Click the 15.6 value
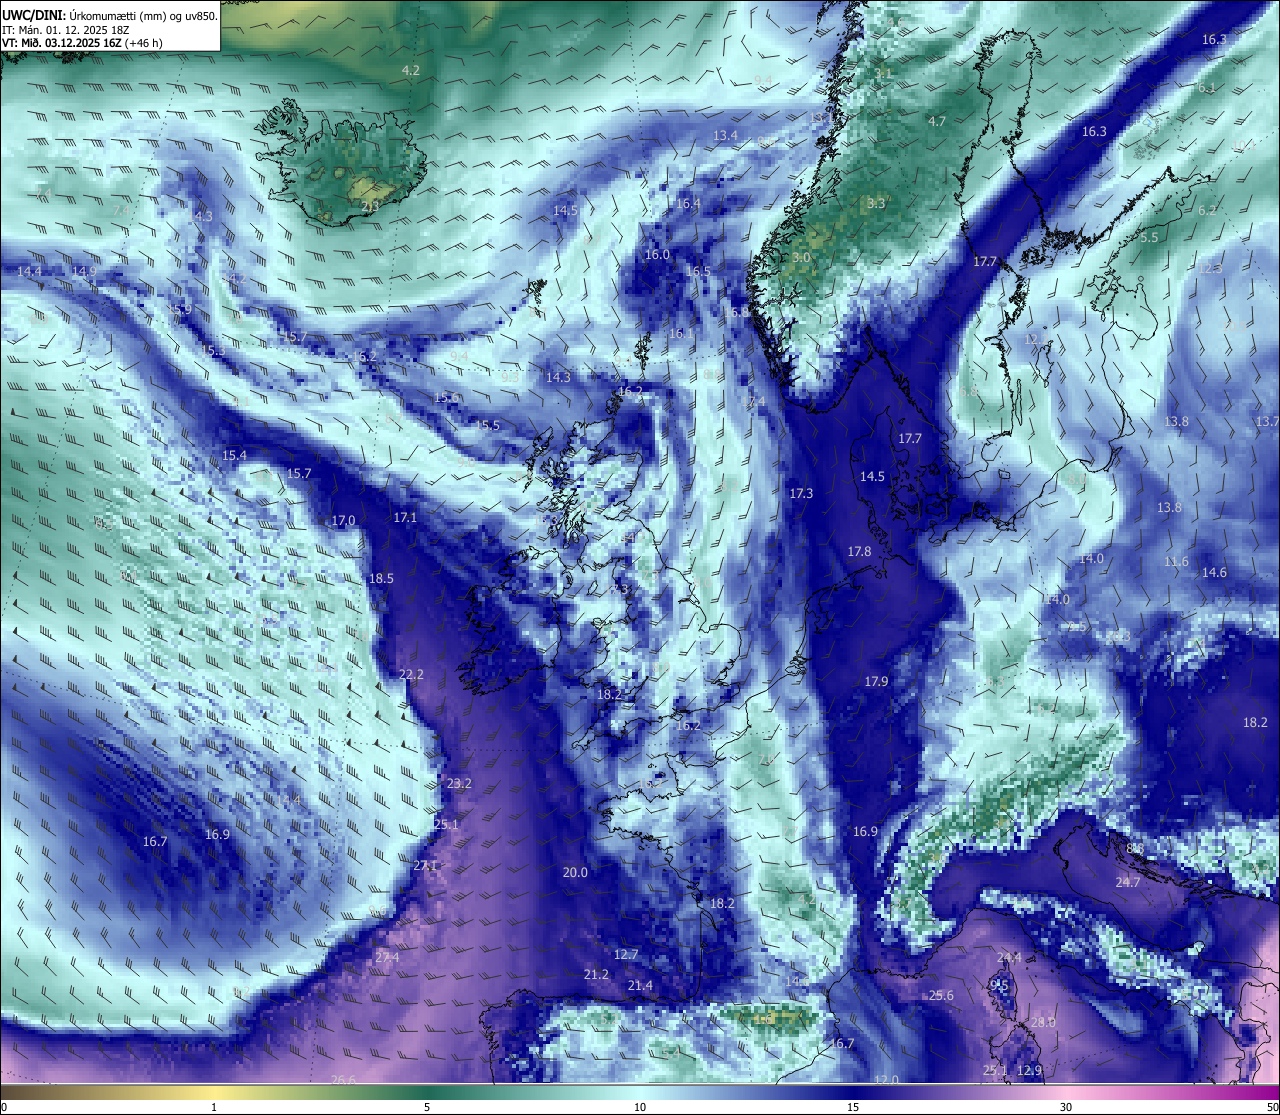The height and width of the screenshot is (1115, 1280). 447,397
